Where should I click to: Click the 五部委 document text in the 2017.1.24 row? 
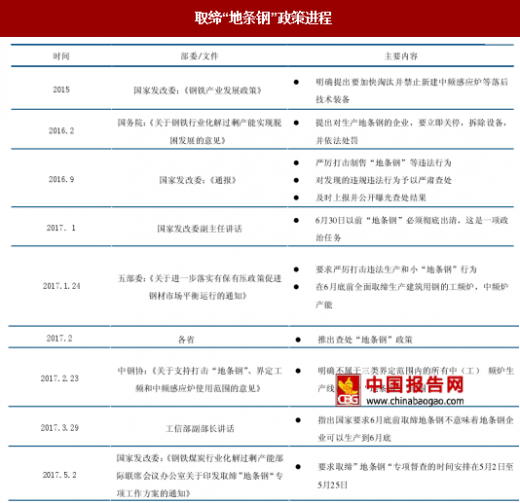[x=199, y=287]
